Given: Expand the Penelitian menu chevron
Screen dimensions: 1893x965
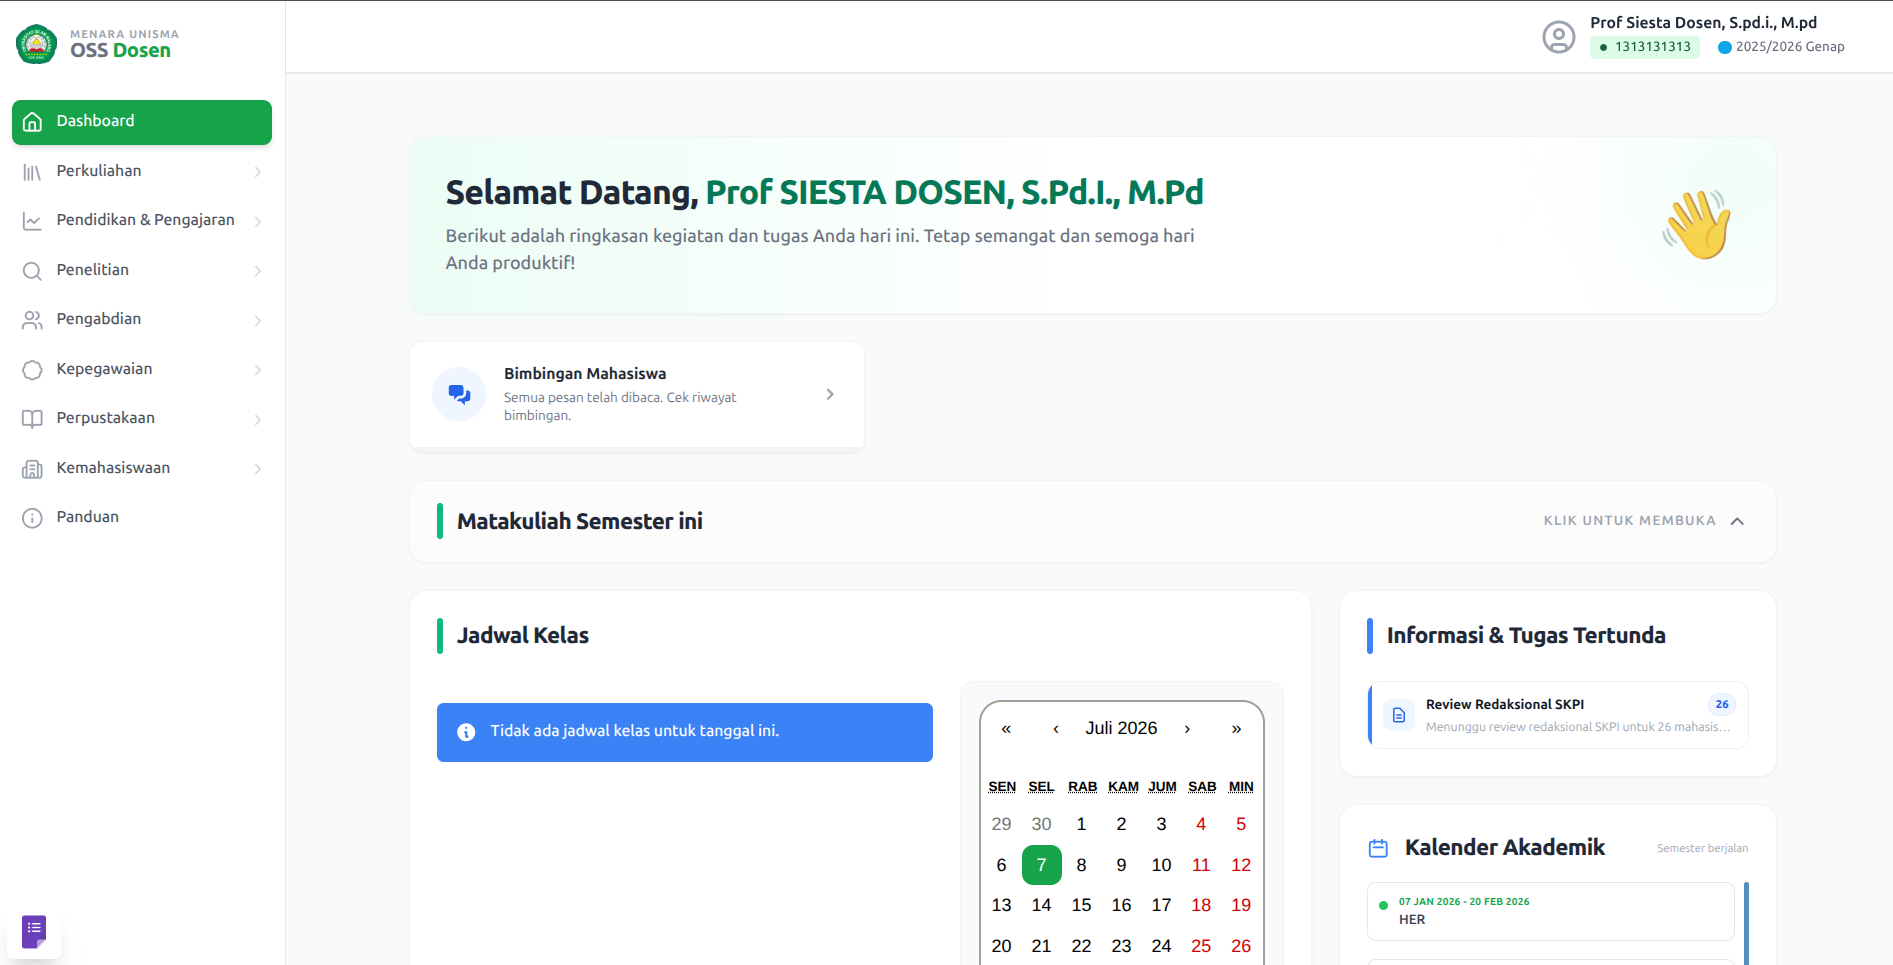Looking at the screenshot, I should (x=258, y=271).
